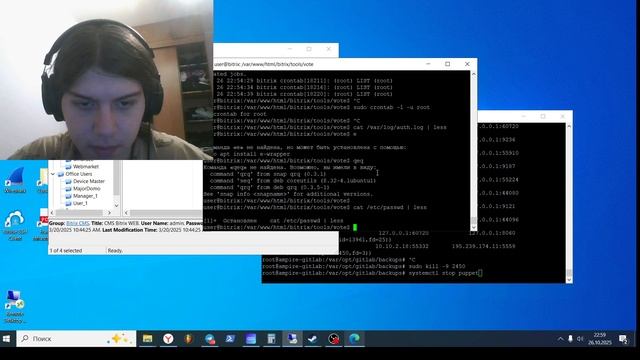Click the tree panel's scroll-left arrow
The height and width of the screenshot is (360, 640).
click(52, 213)
